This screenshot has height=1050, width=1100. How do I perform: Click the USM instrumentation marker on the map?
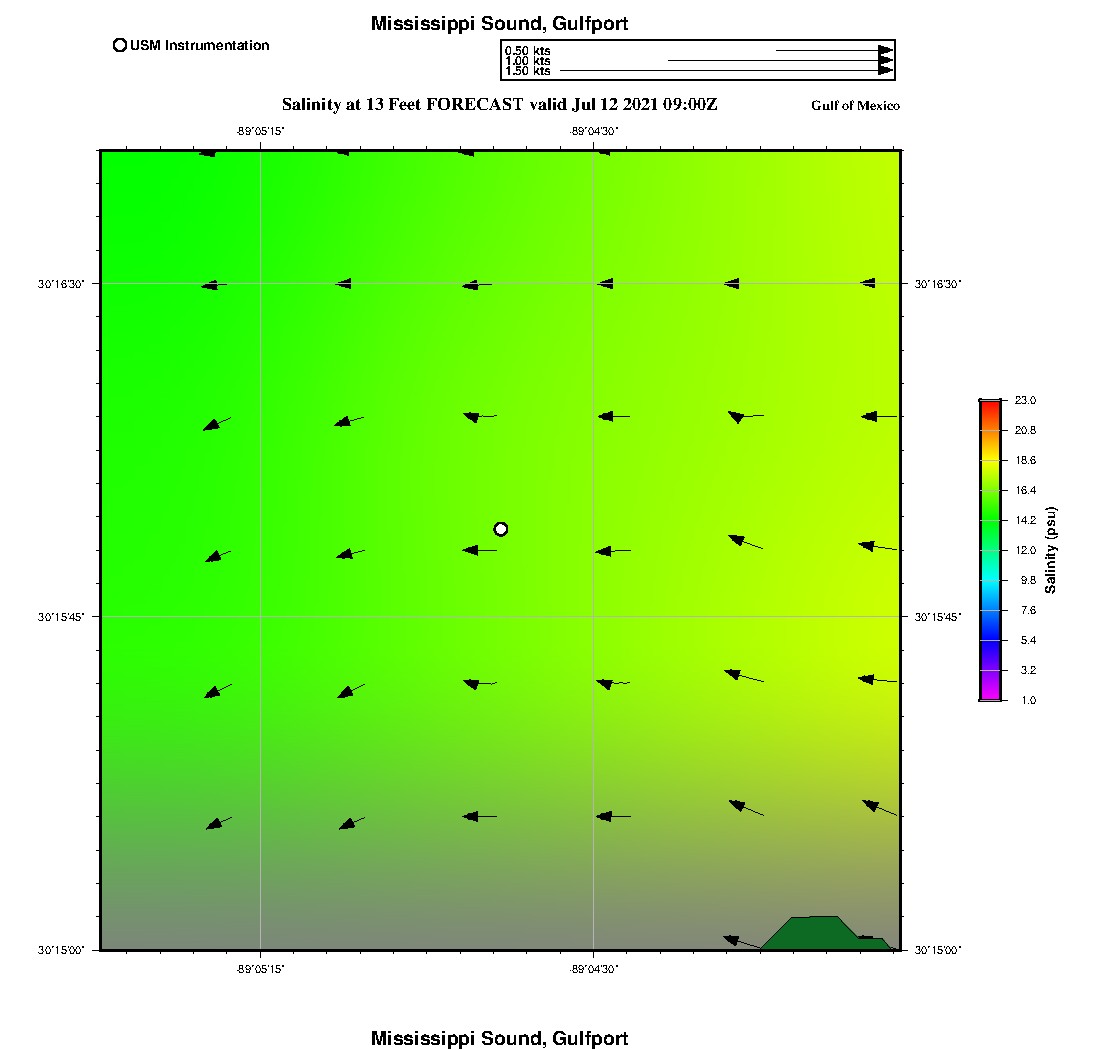click(x=501, y=529)
